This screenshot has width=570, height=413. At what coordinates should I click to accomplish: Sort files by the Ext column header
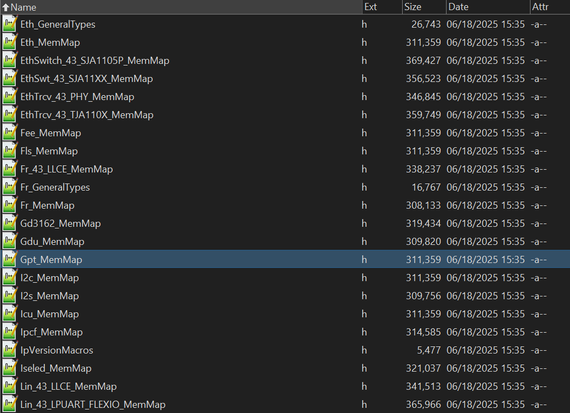[x=382, y=7]
